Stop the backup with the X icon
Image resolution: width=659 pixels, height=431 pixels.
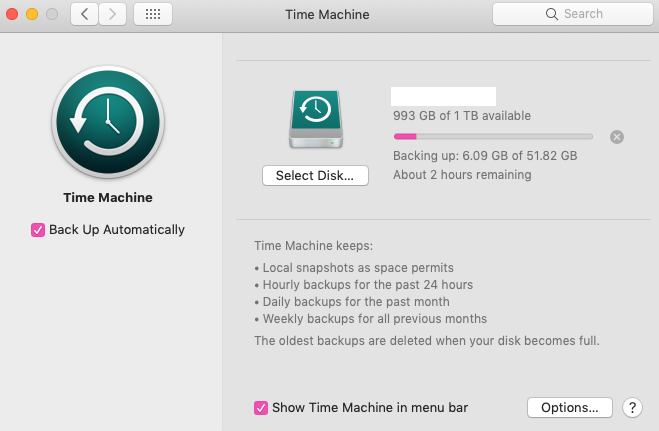pos(617,137)
